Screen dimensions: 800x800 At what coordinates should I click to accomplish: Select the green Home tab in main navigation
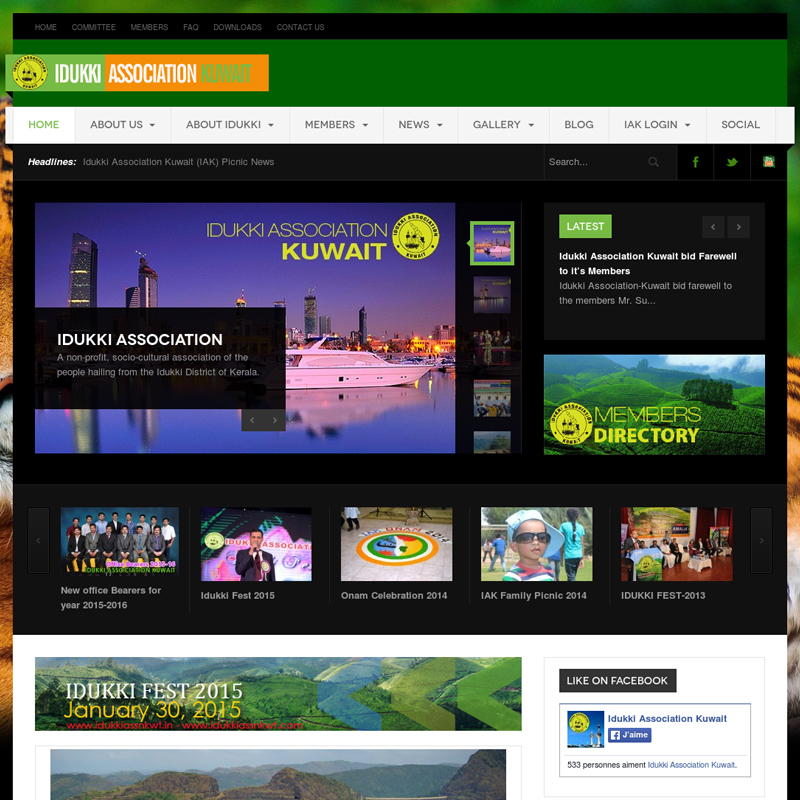tap(44, 124)
